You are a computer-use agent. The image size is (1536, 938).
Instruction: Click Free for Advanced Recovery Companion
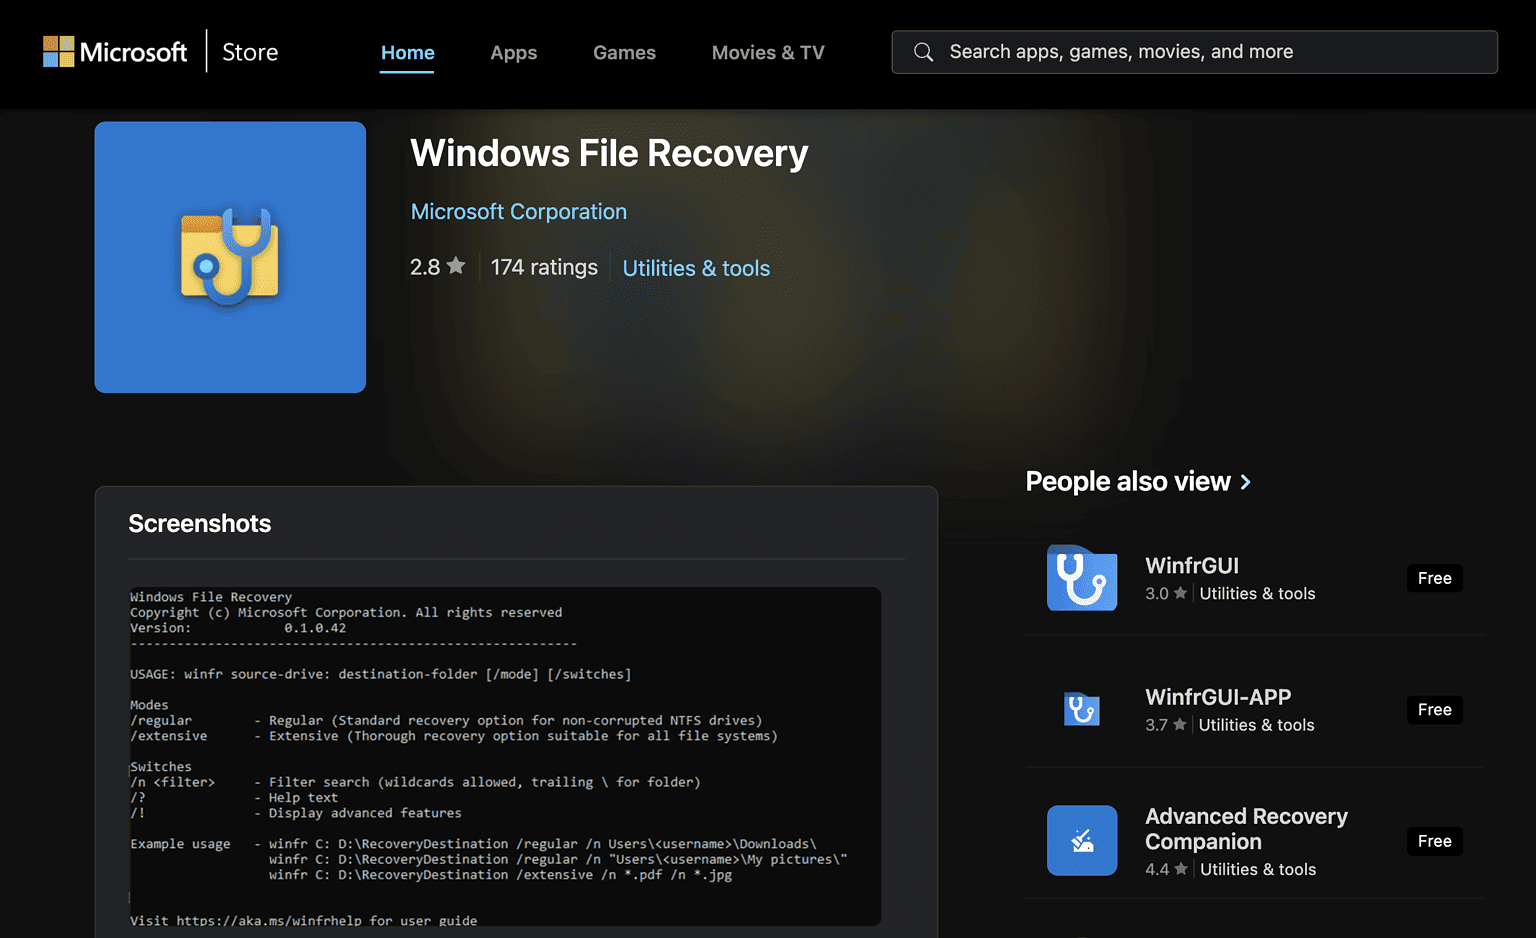[1434, 841]
